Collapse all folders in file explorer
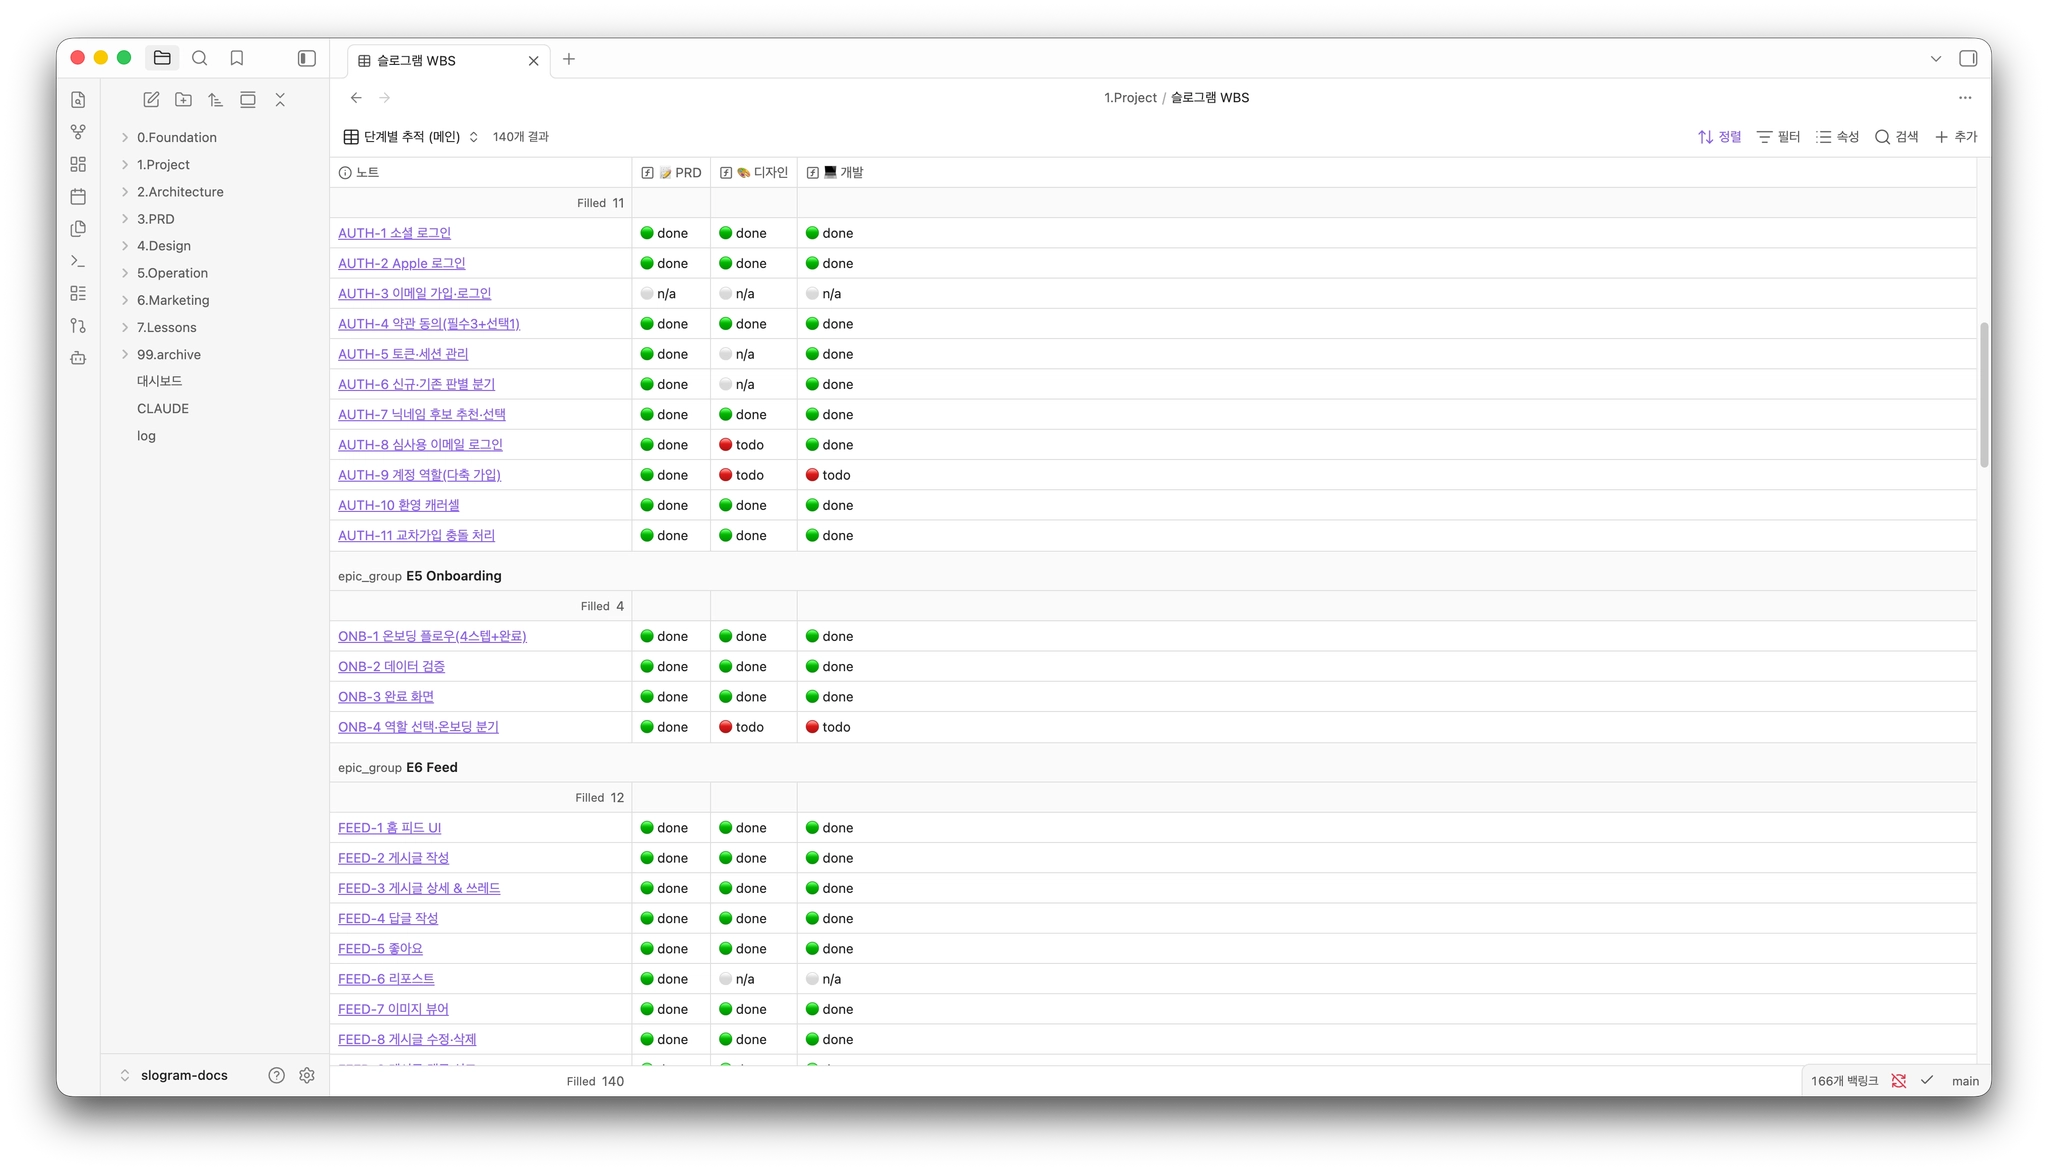 click(x=280, y=99)
